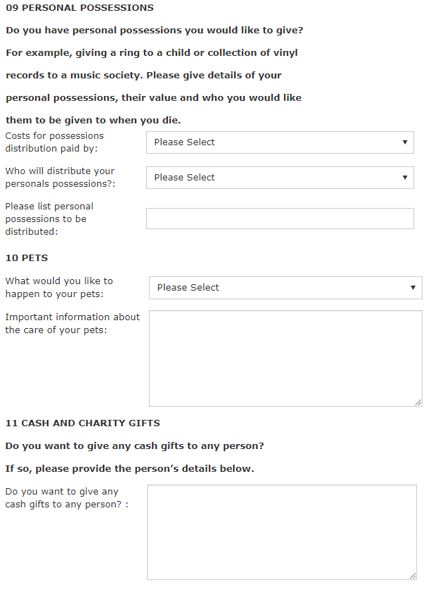The image size is (432, 596).
Task: Click resize handle of cash gifts textarea
Action: (x=413, y=576)
